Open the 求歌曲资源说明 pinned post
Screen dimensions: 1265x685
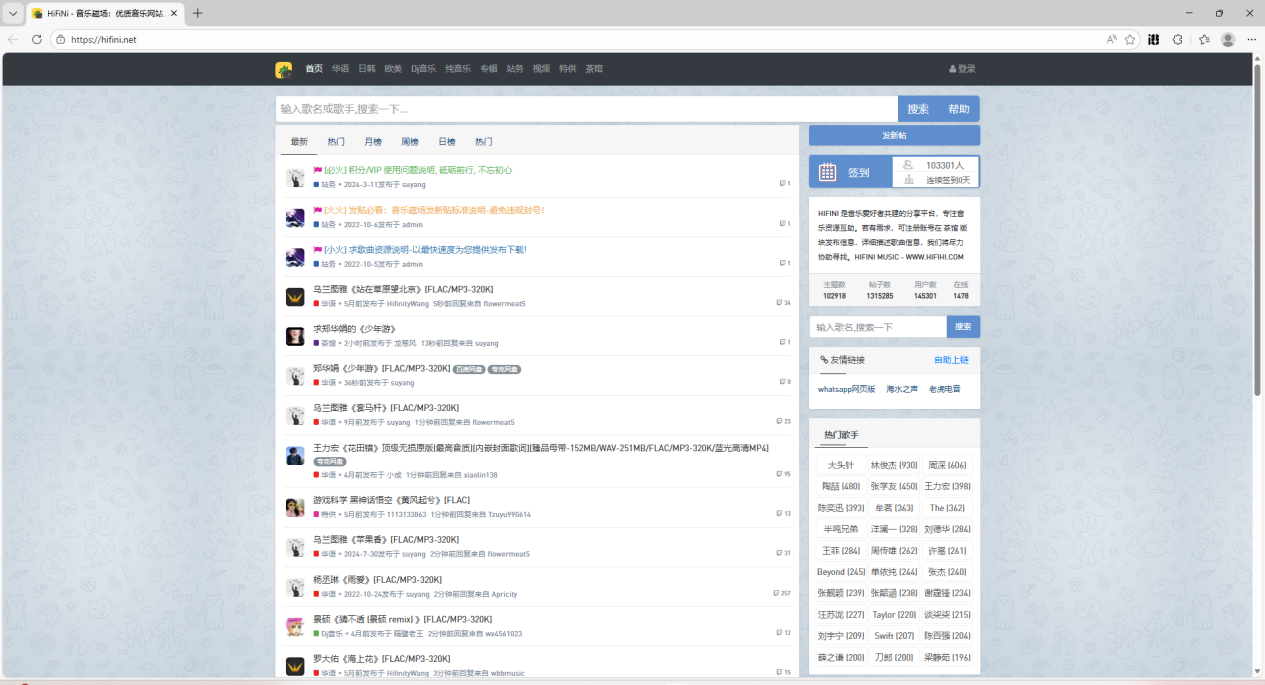coord(425,249)
